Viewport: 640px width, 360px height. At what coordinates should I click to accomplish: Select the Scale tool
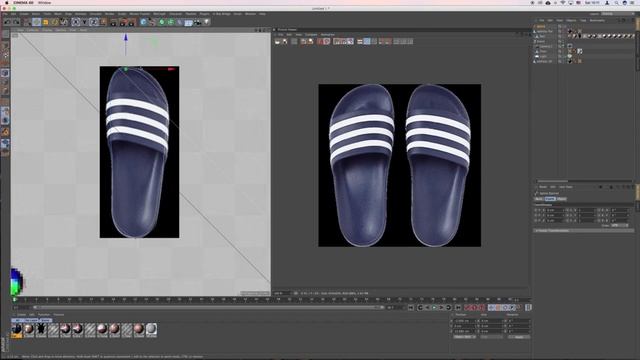click(46, 22)
